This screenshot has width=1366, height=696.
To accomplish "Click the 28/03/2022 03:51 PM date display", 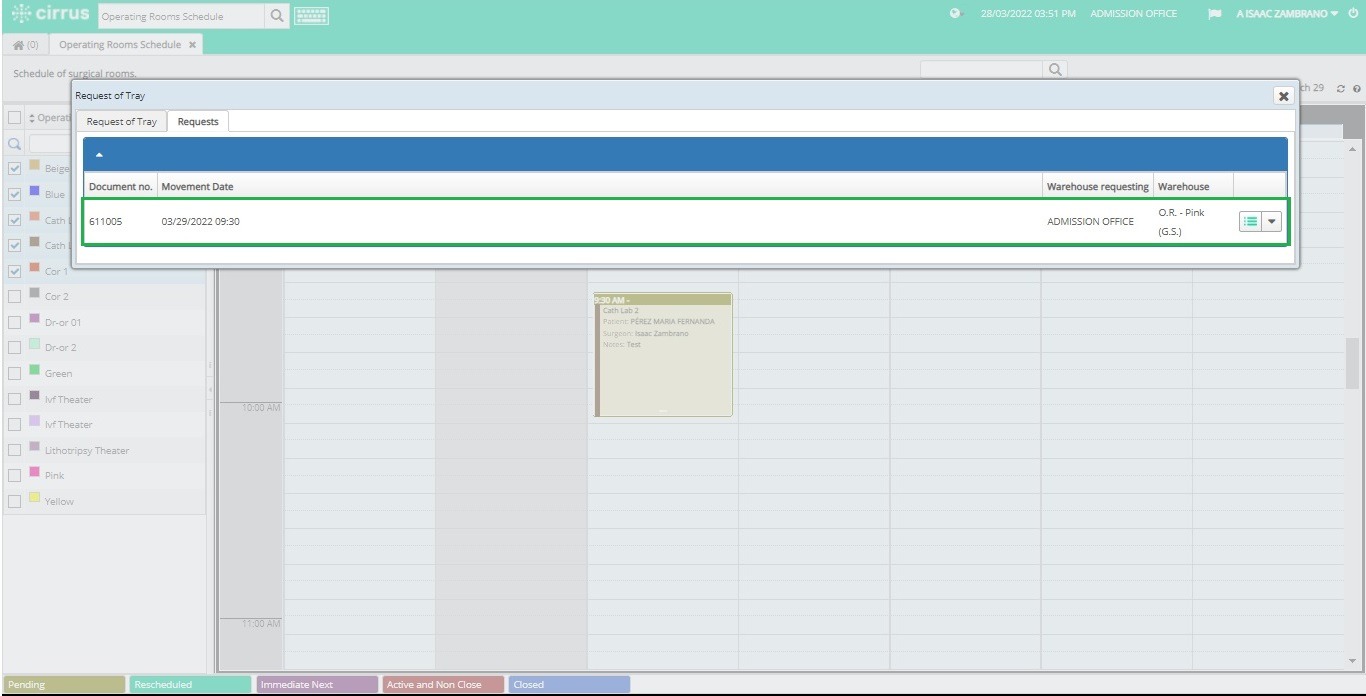I will [x=1028, y=14].
